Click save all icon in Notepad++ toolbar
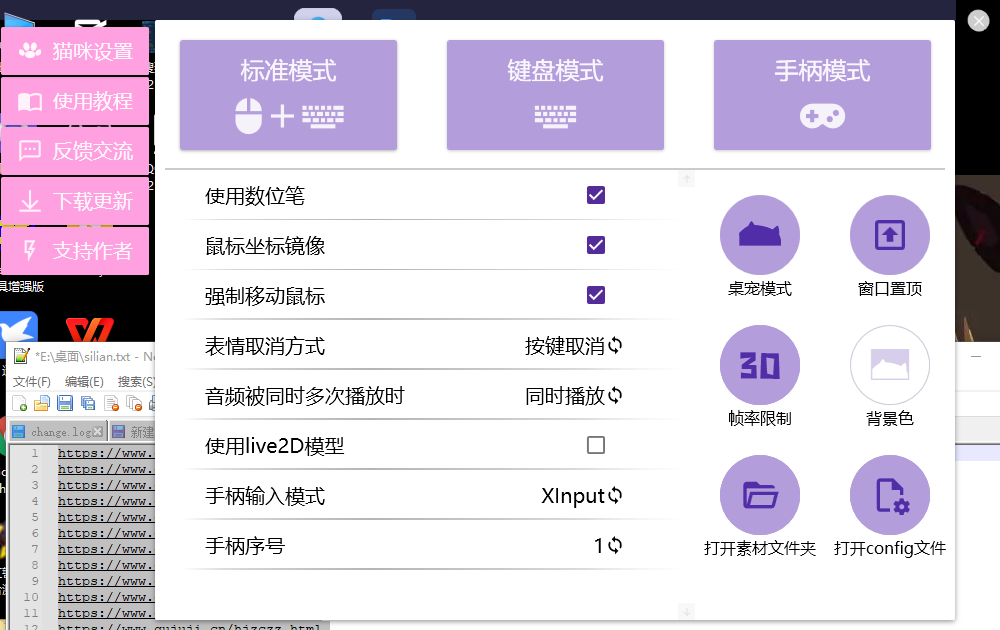This screenshot has width=1000, height=630. click(x=88, y=403)
